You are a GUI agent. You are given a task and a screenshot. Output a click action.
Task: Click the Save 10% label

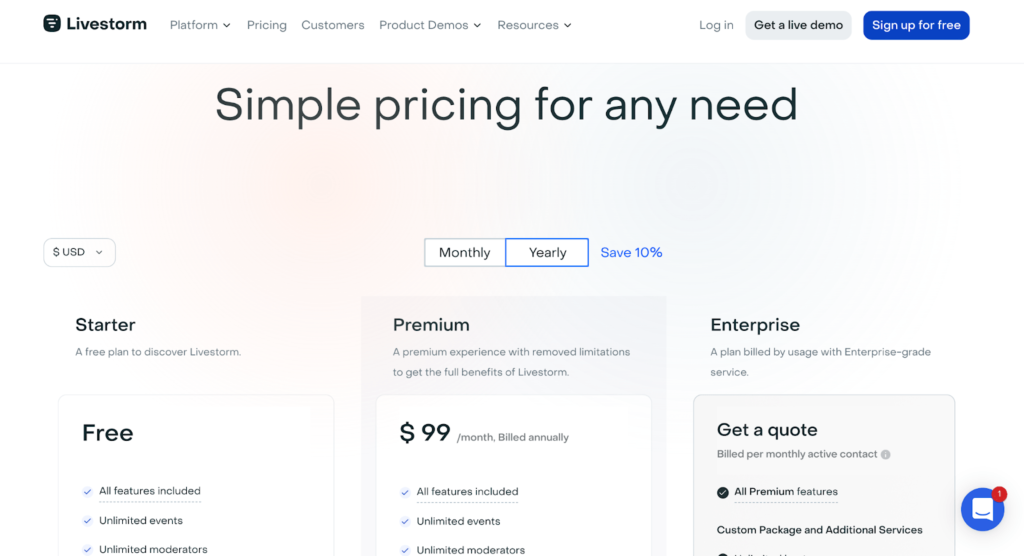pos(631,252)
